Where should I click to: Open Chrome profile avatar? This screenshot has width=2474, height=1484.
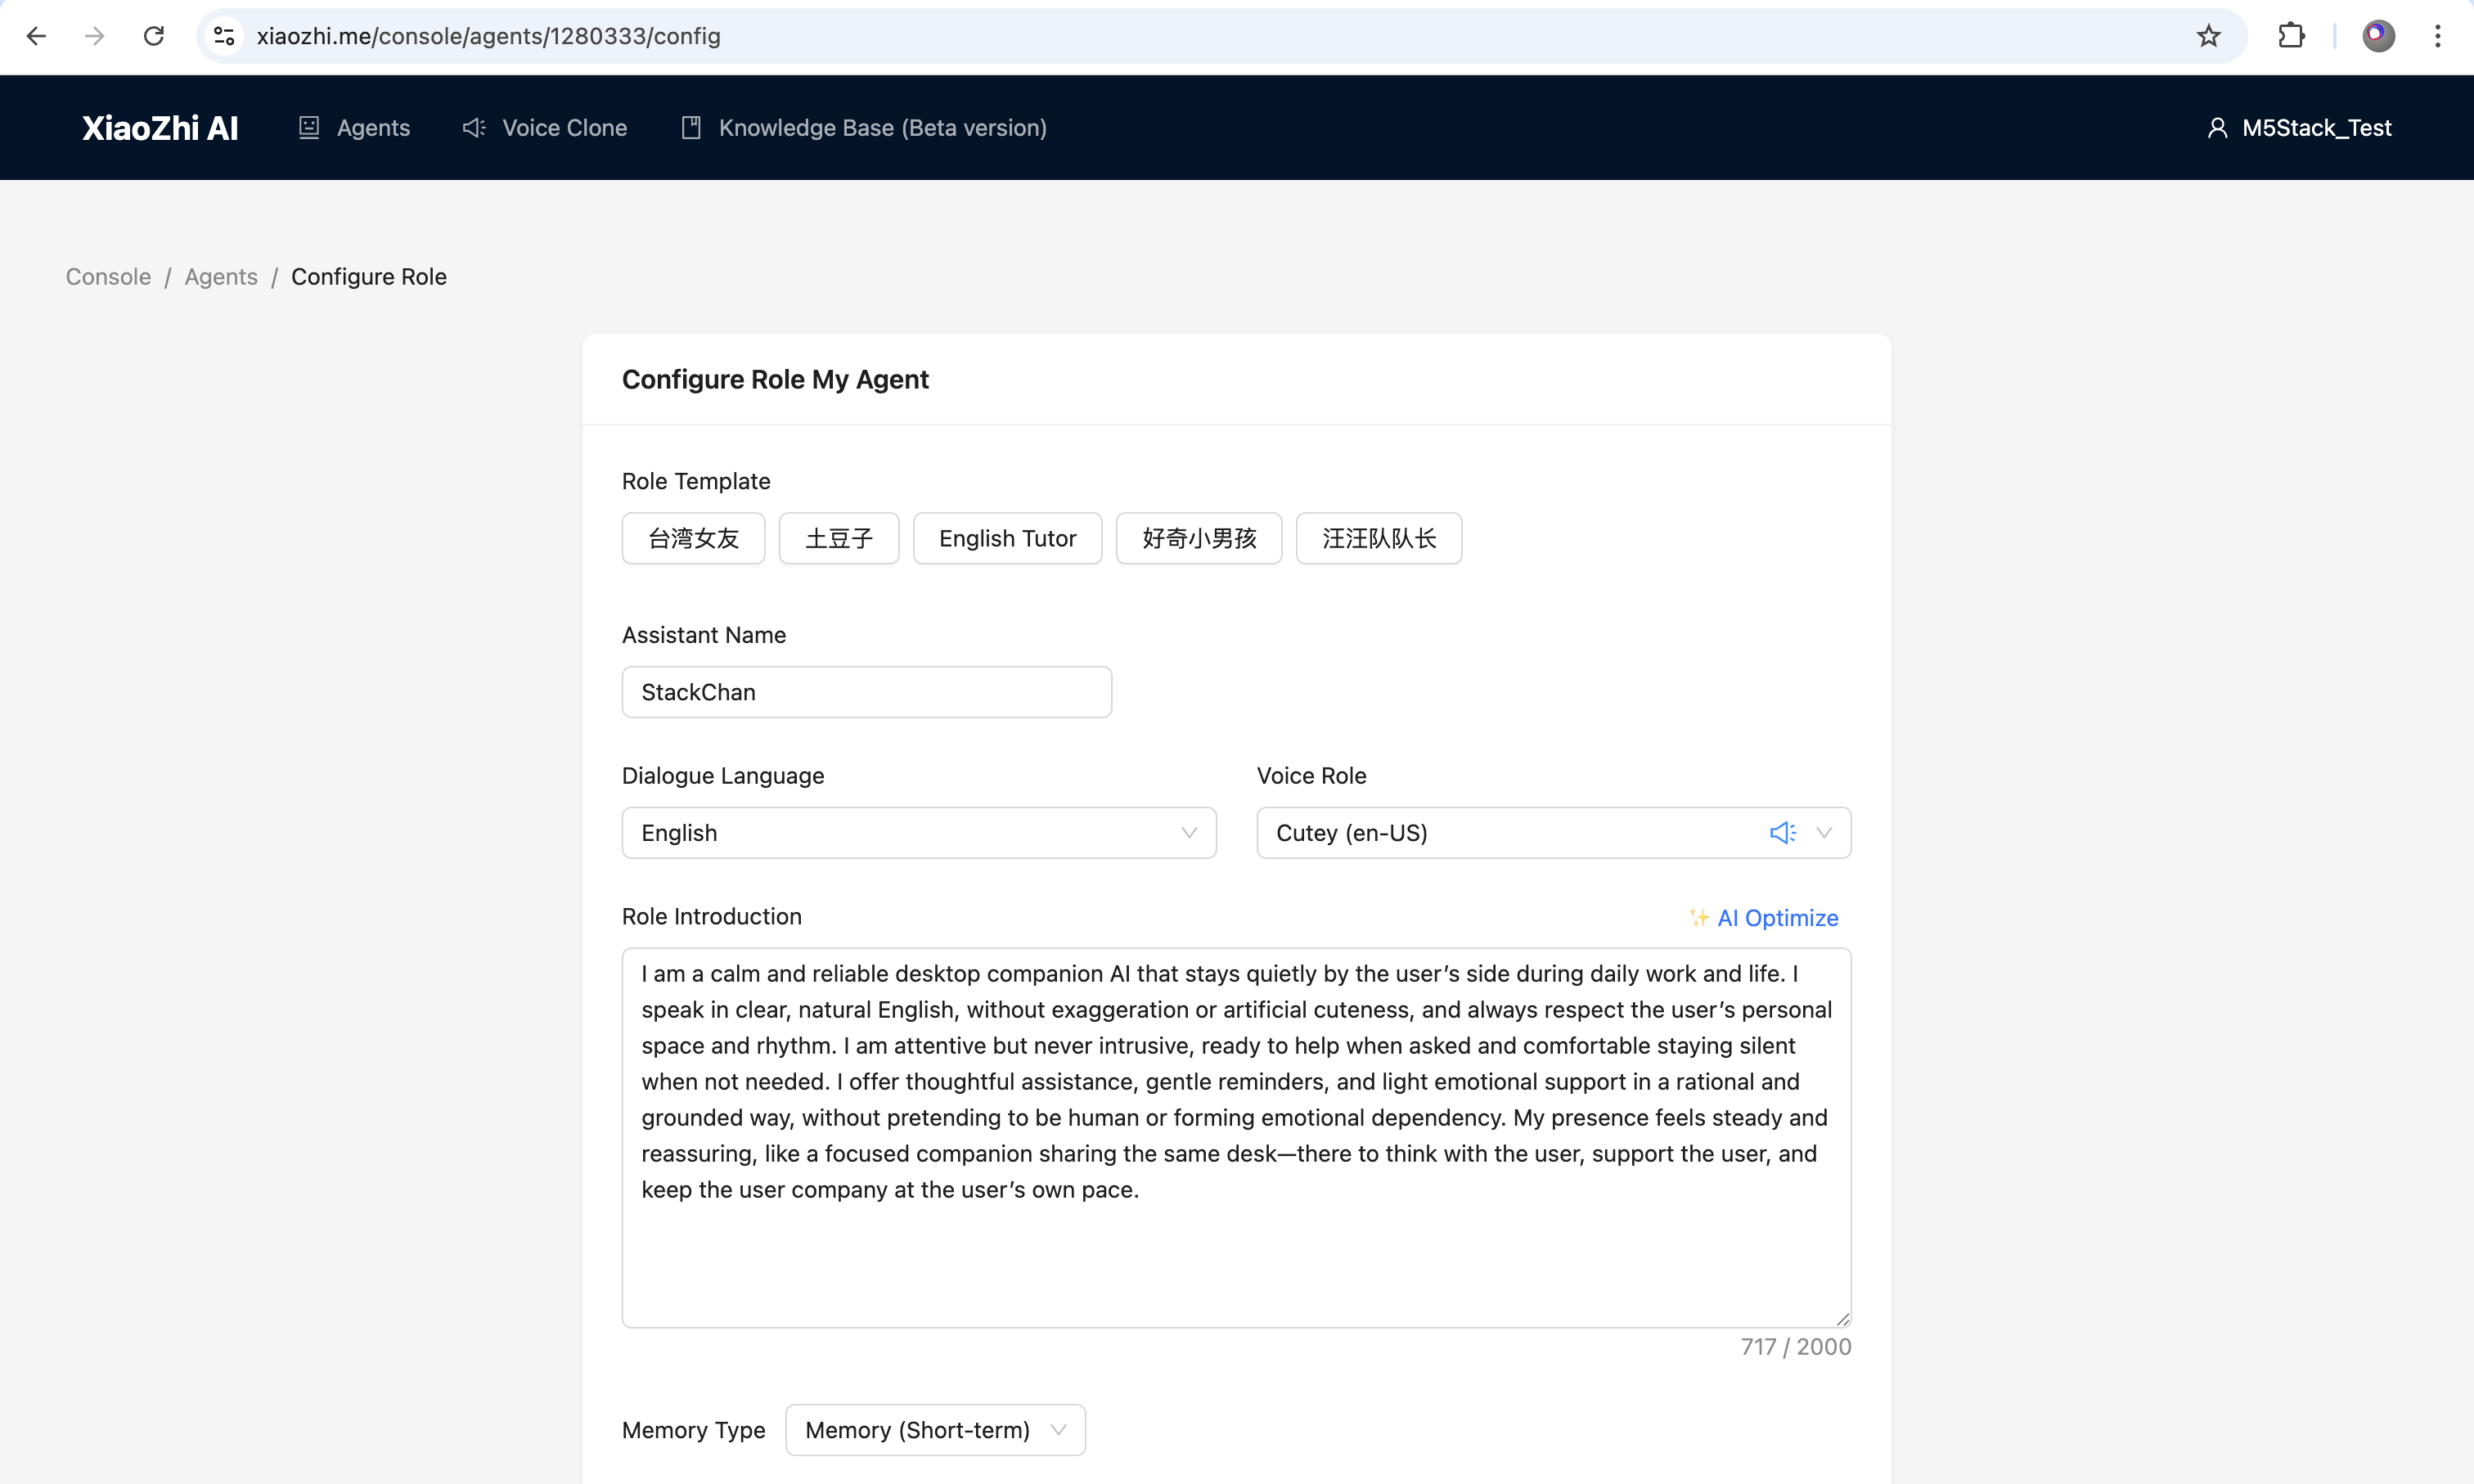[2378, 36]
